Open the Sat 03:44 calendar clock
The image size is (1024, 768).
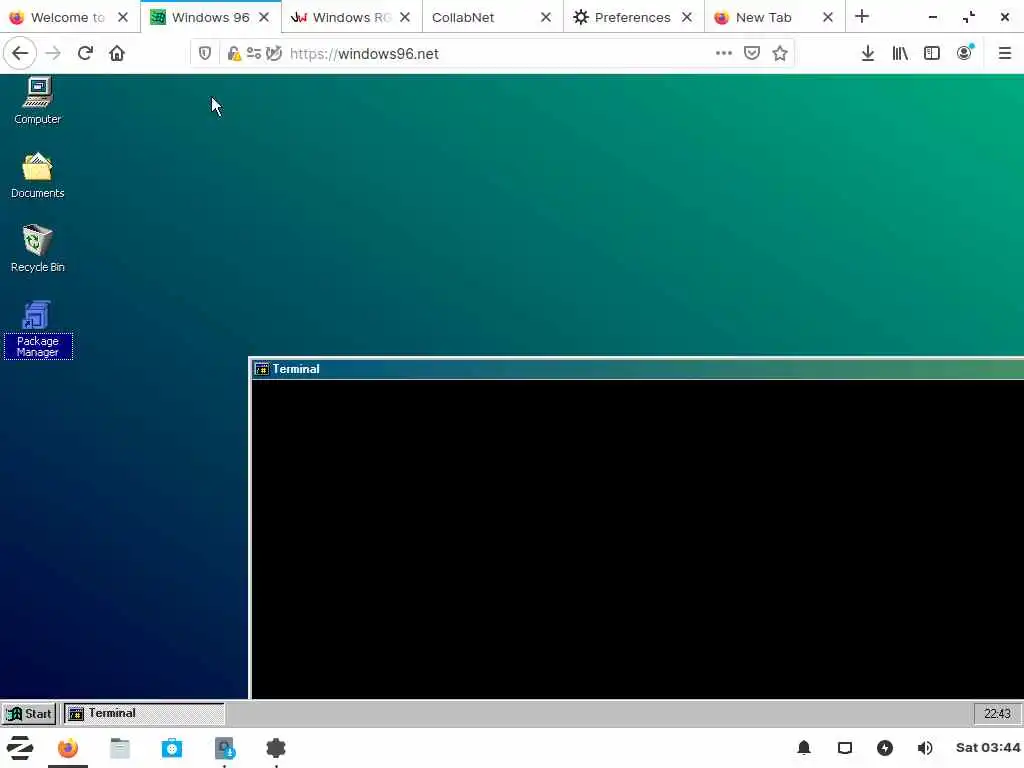(x=987, y=748)
